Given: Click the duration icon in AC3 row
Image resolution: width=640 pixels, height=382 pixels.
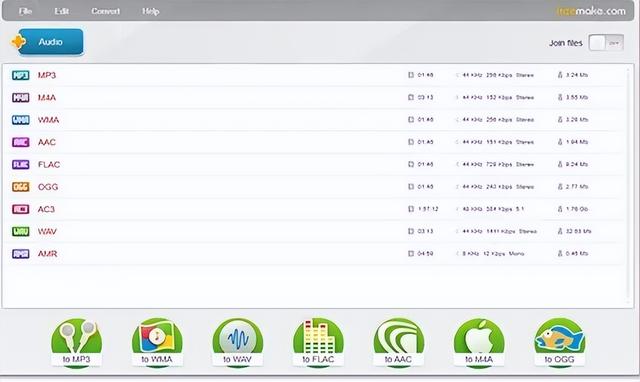Looking at the screenshot, I should 411,209.
